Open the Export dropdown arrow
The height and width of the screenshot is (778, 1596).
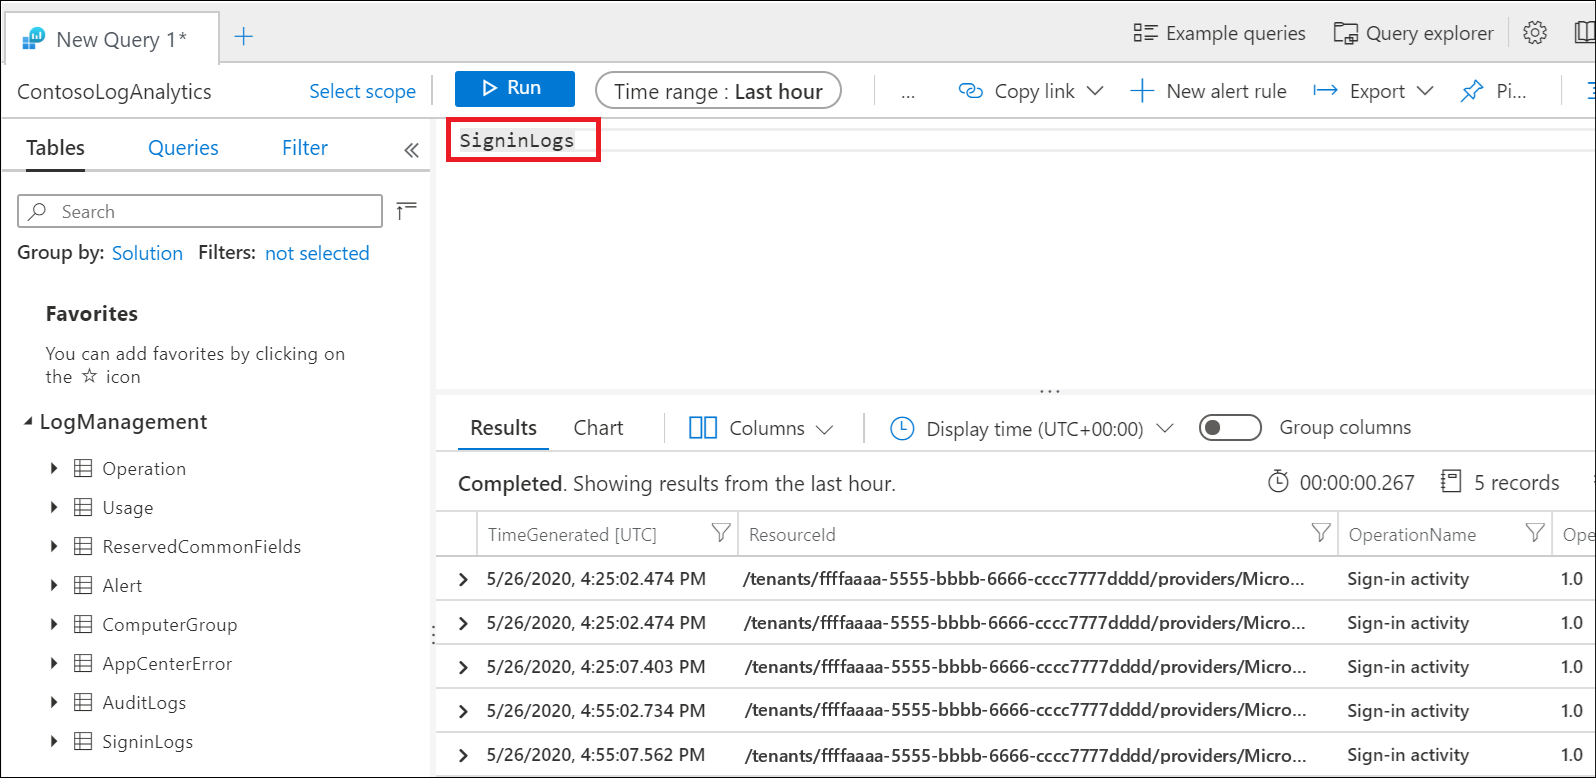coord(1425,91)
